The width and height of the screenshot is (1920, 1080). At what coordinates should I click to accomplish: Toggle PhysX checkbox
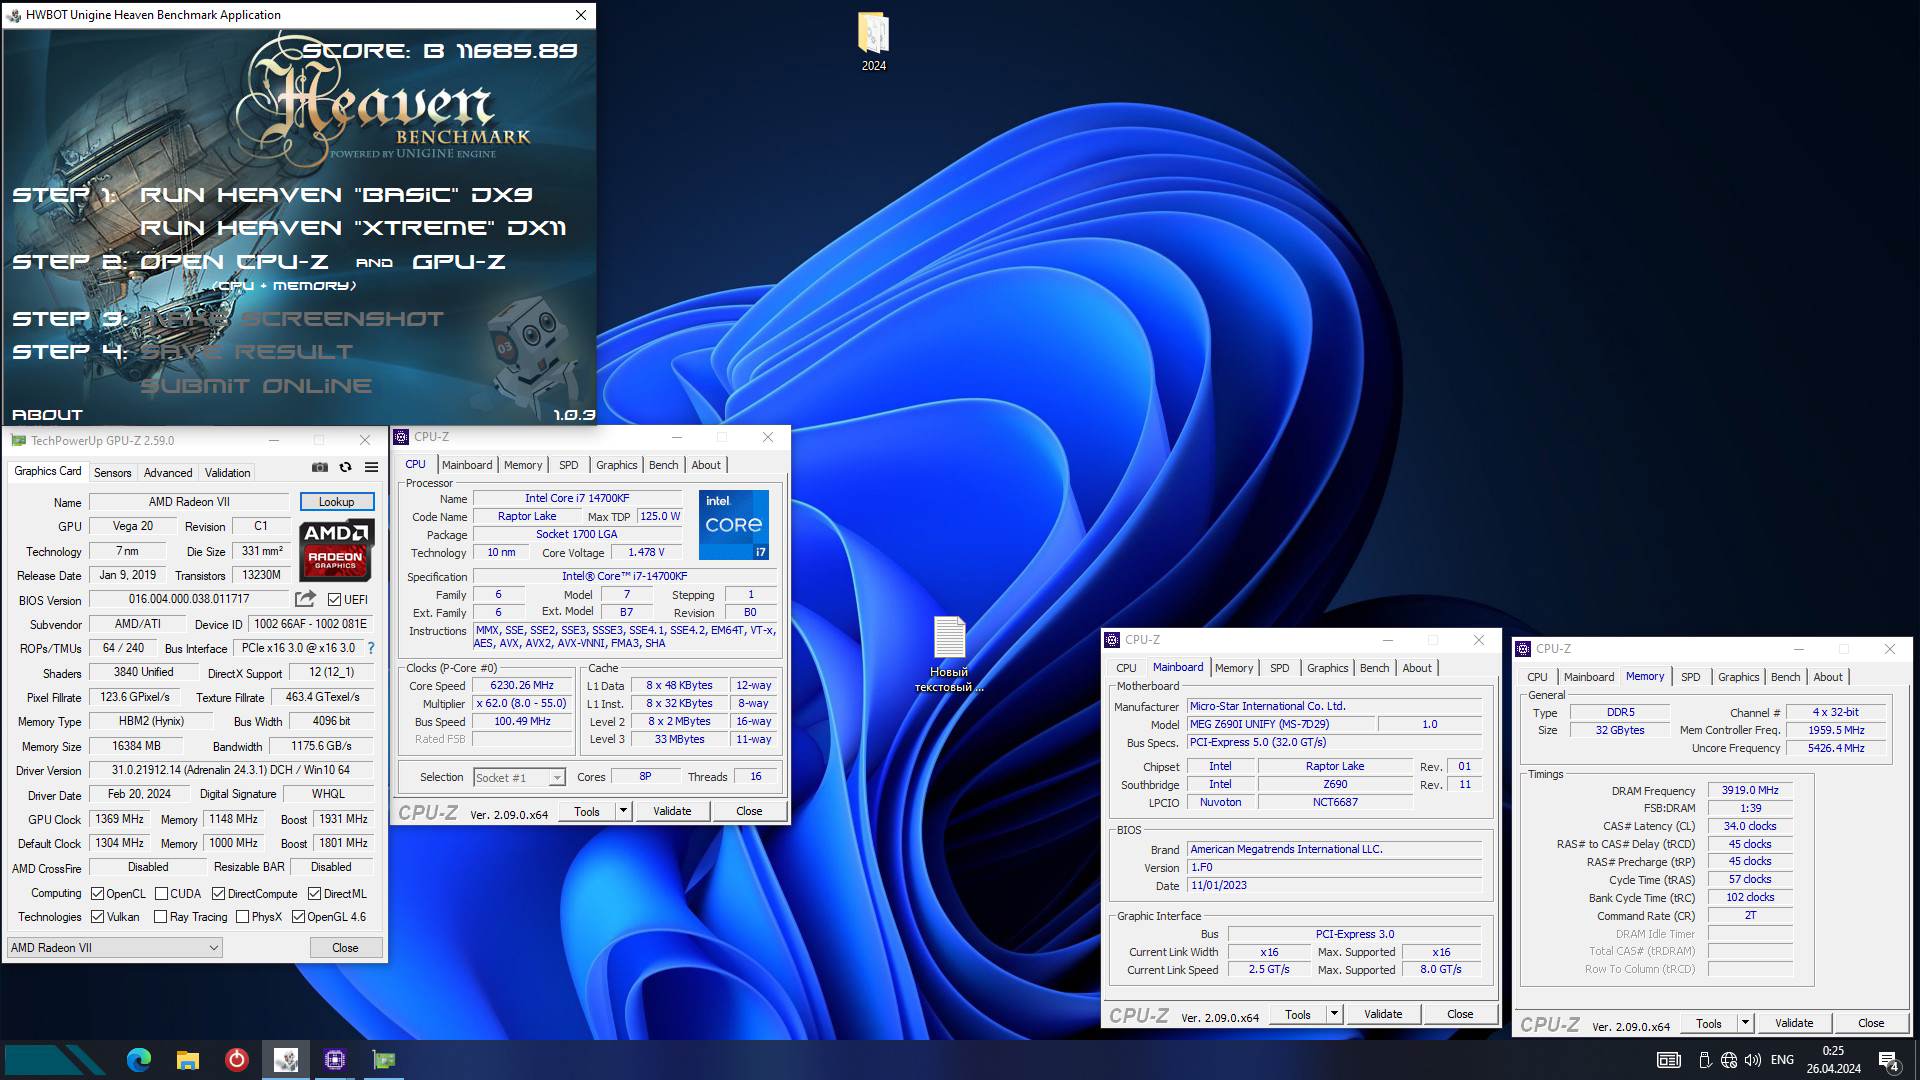pos(242,917)
